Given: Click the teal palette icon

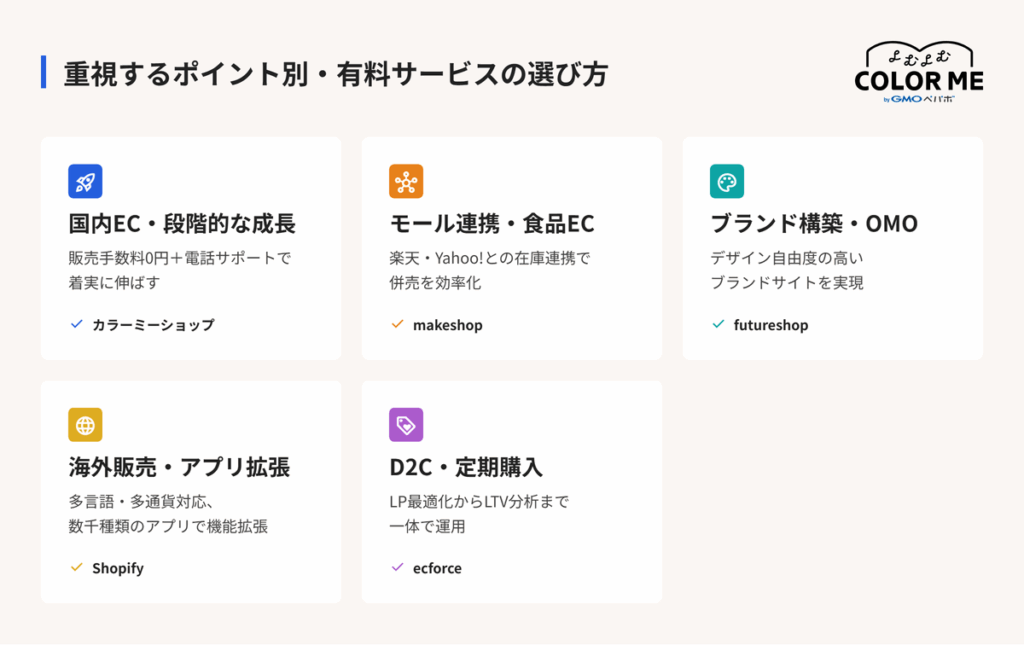Looking at the screenshot, I should tap(727, 181).
